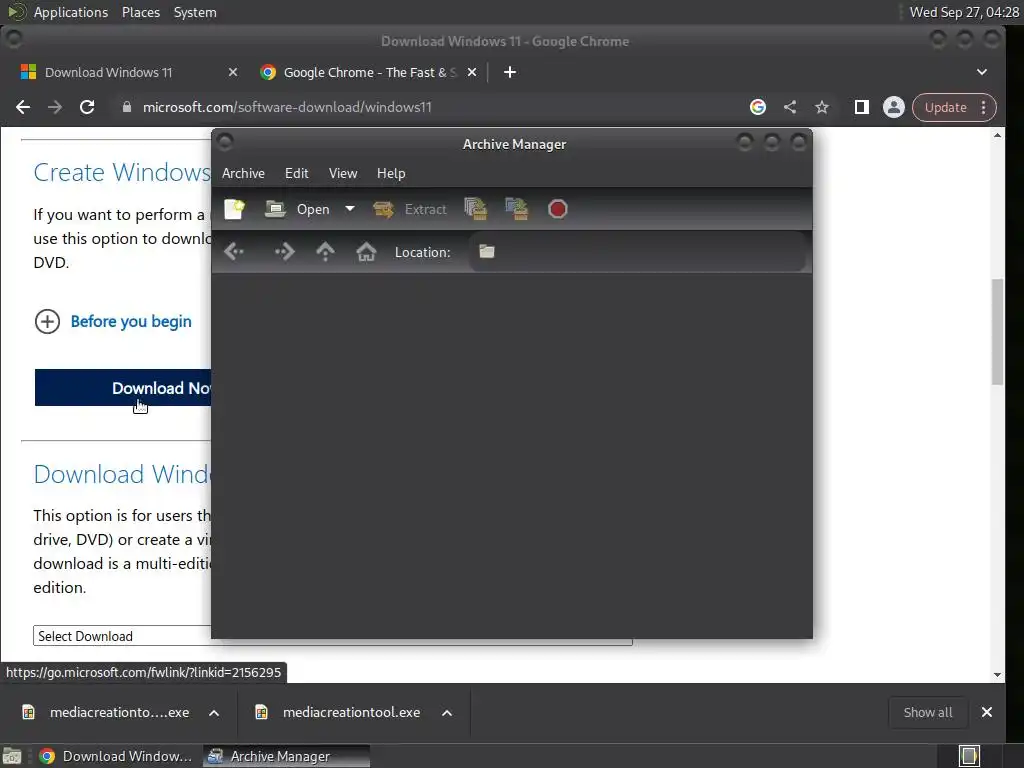
Task: Switch to Download Windows 11 tab
Action: [108, 72]
